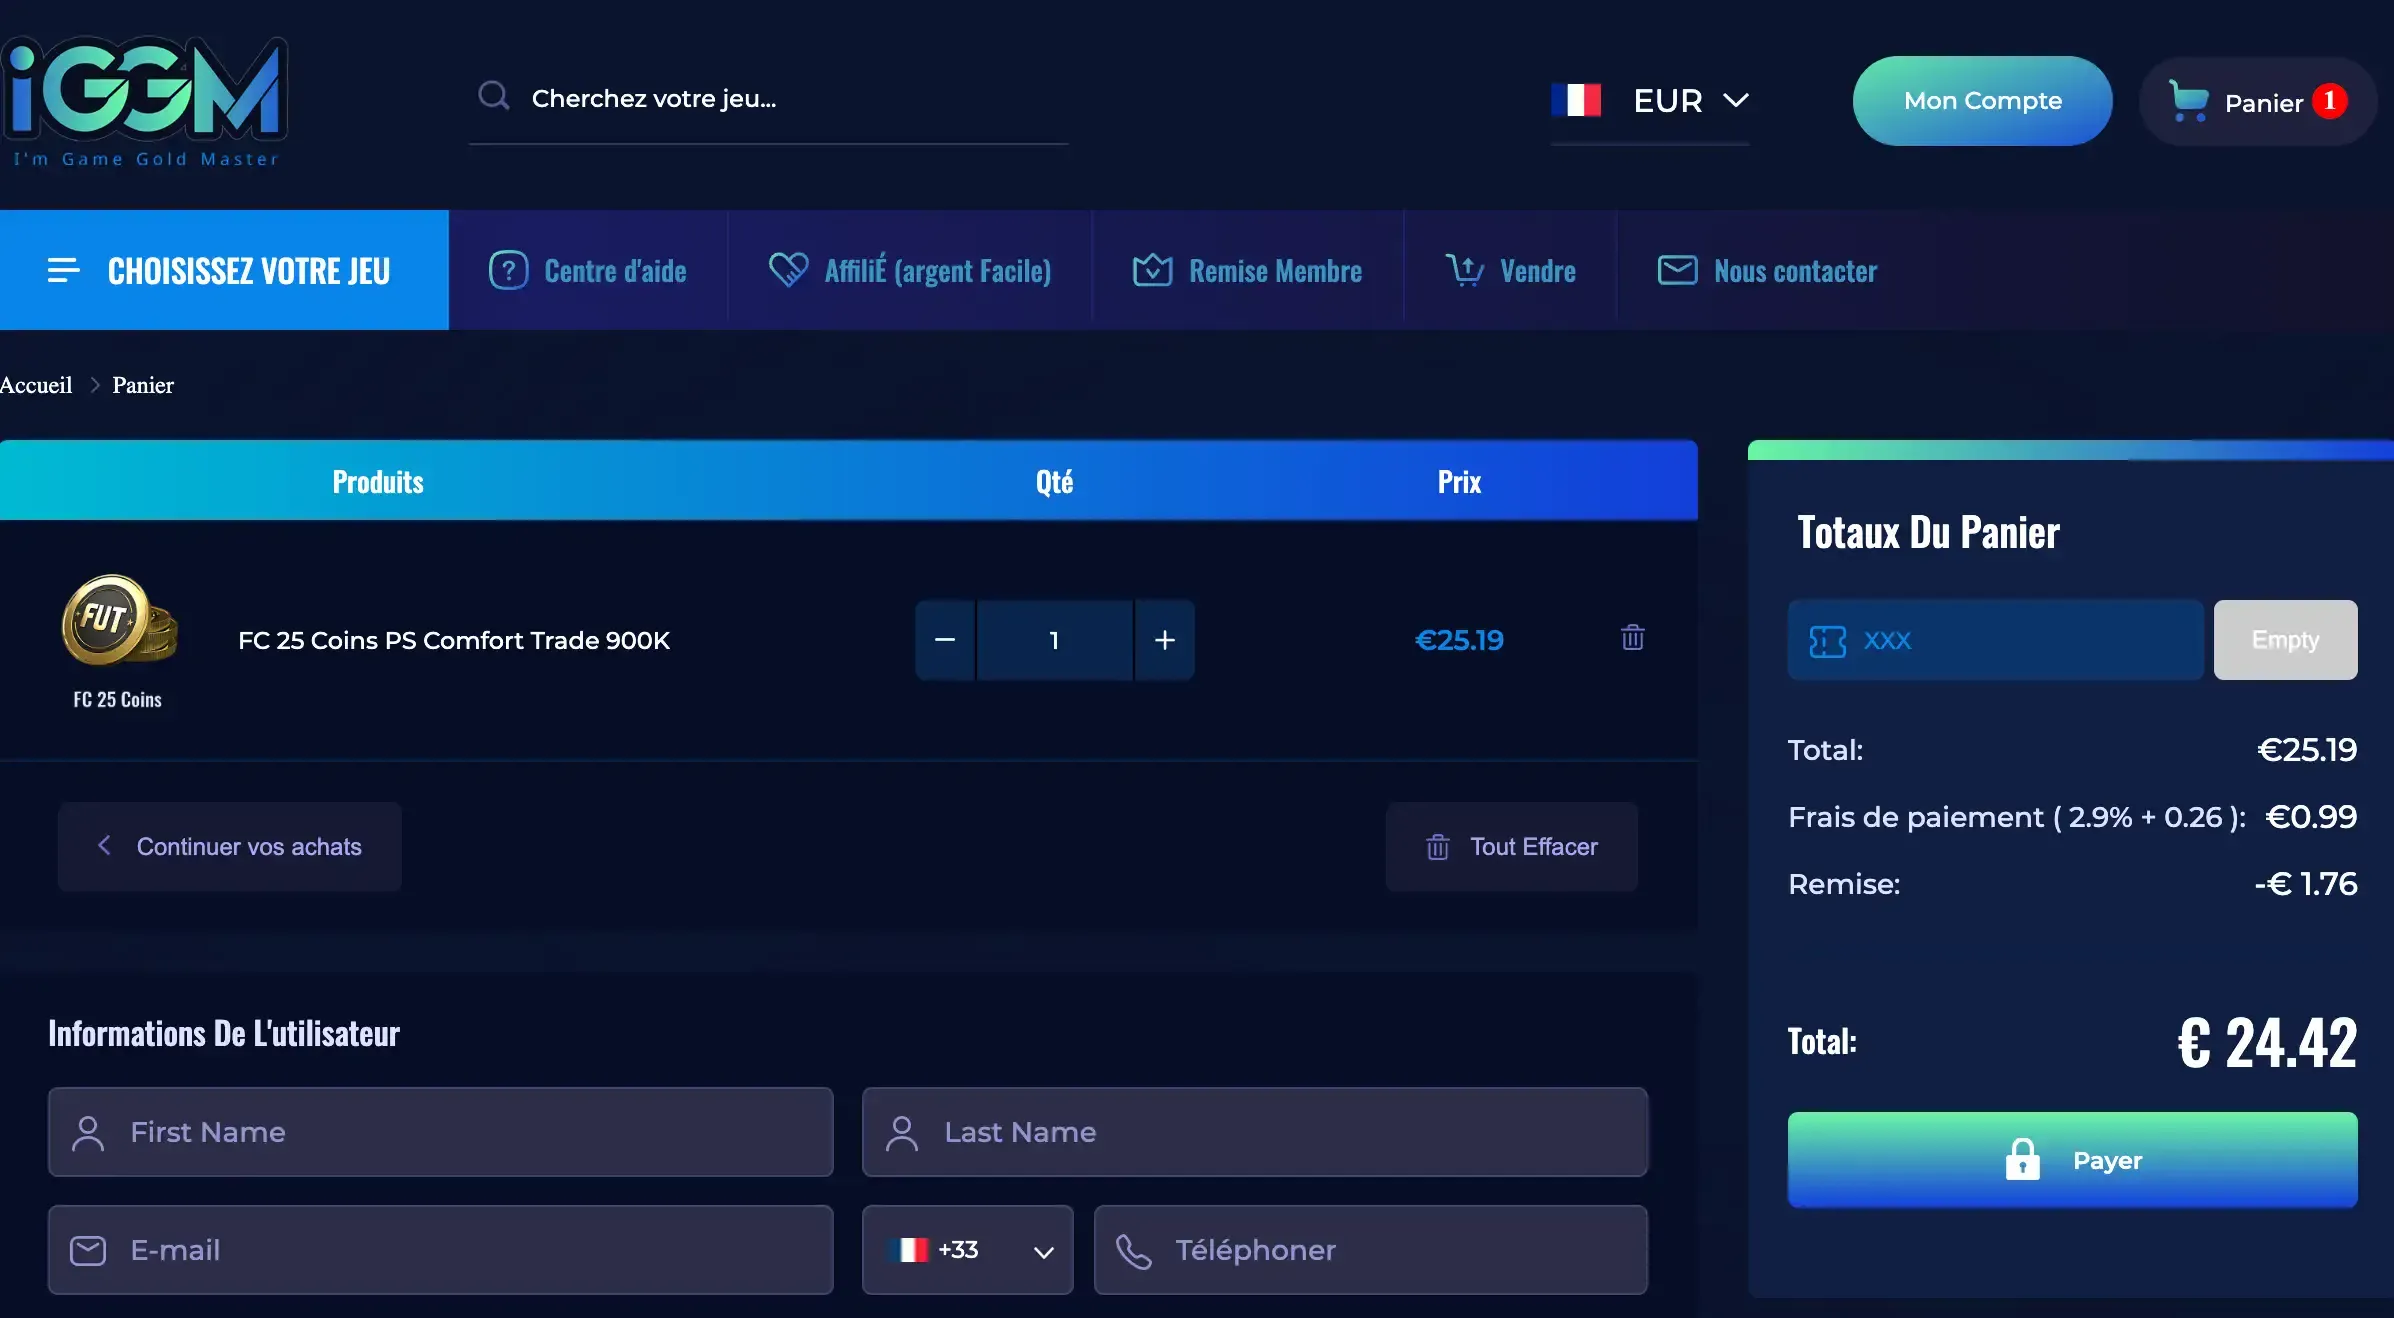Click the Totaux Du Panier heading

tap(1928, 532)
